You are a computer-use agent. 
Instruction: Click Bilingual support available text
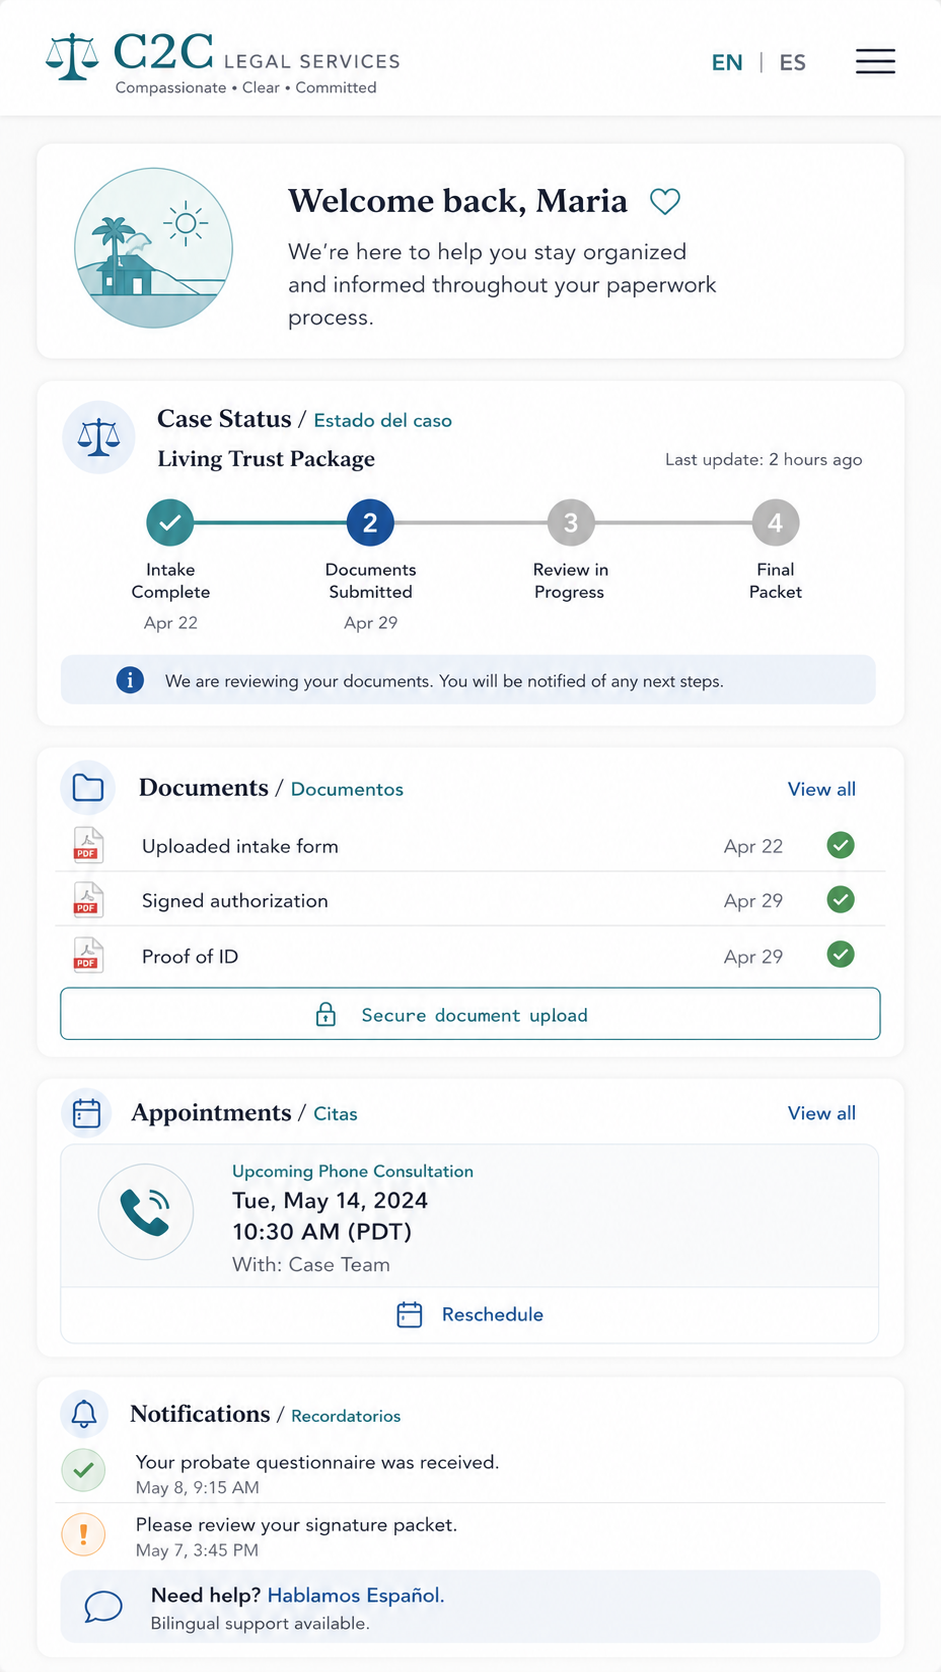[260, 1623]
